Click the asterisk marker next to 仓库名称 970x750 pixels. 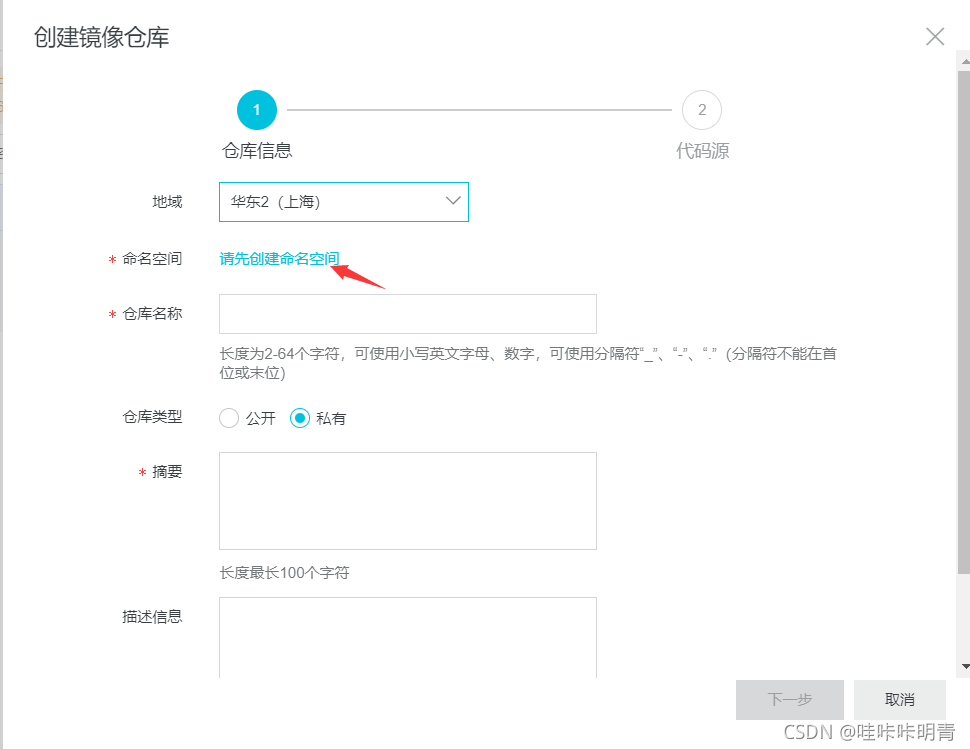pos(110,313)
